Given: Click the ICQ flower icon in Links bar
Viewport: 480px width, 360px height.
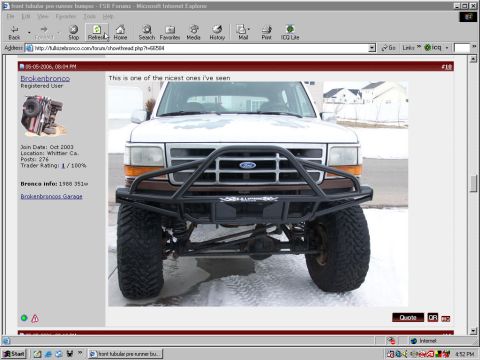Looking at the screenshot, I should coord(427,48).
